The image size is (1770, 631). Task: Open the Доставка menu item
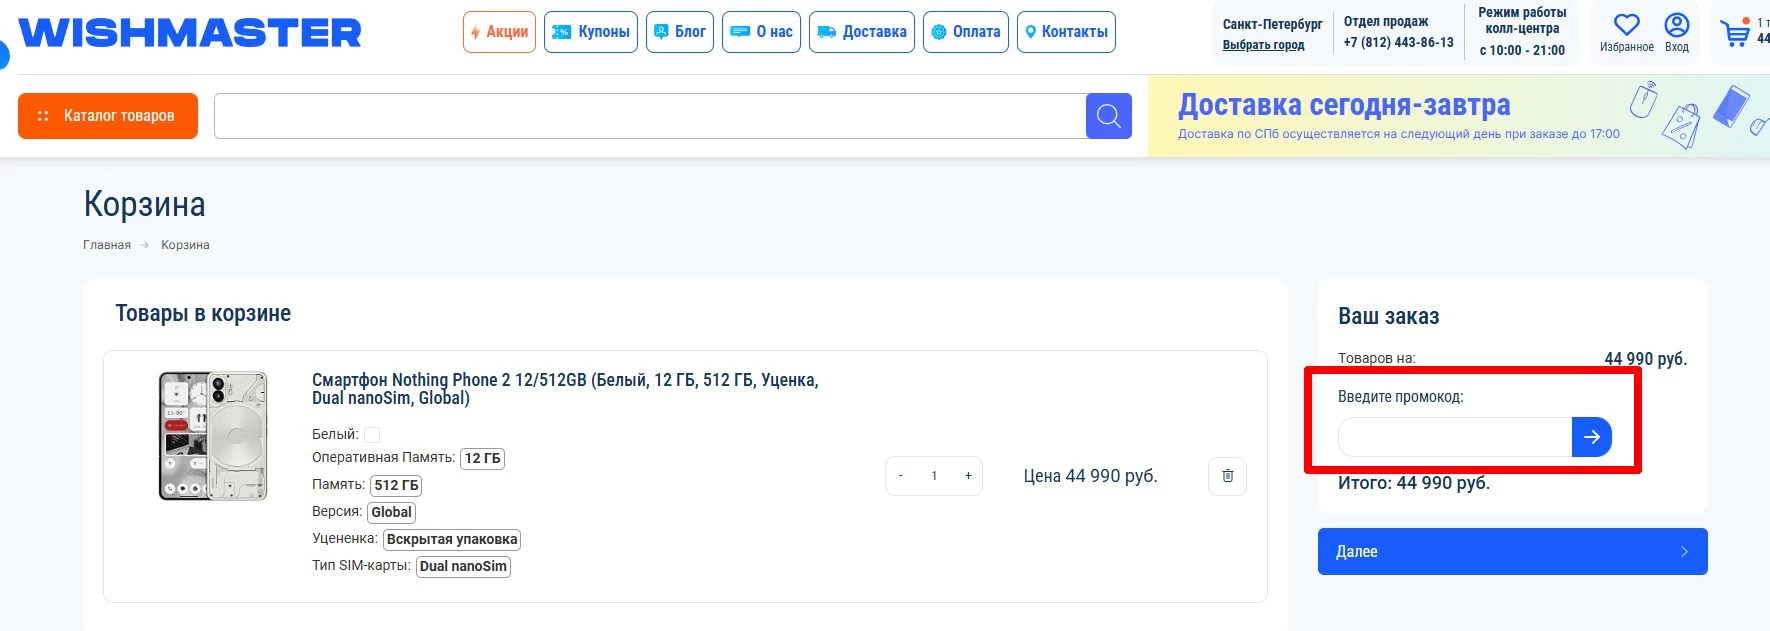(x=861, y=32)
